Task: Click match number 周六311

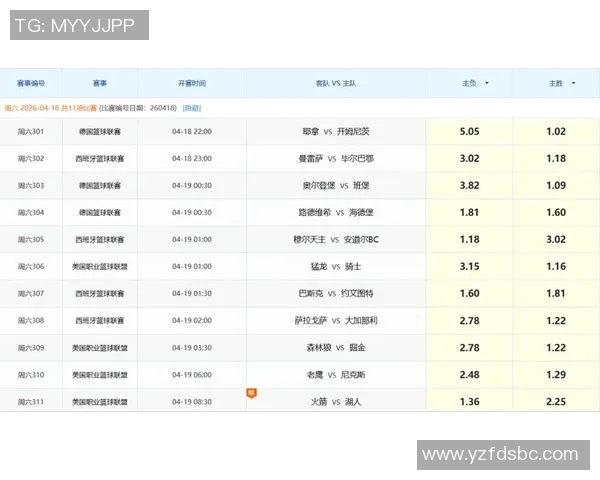Action: pyautogui.click(x=31, y=402)
